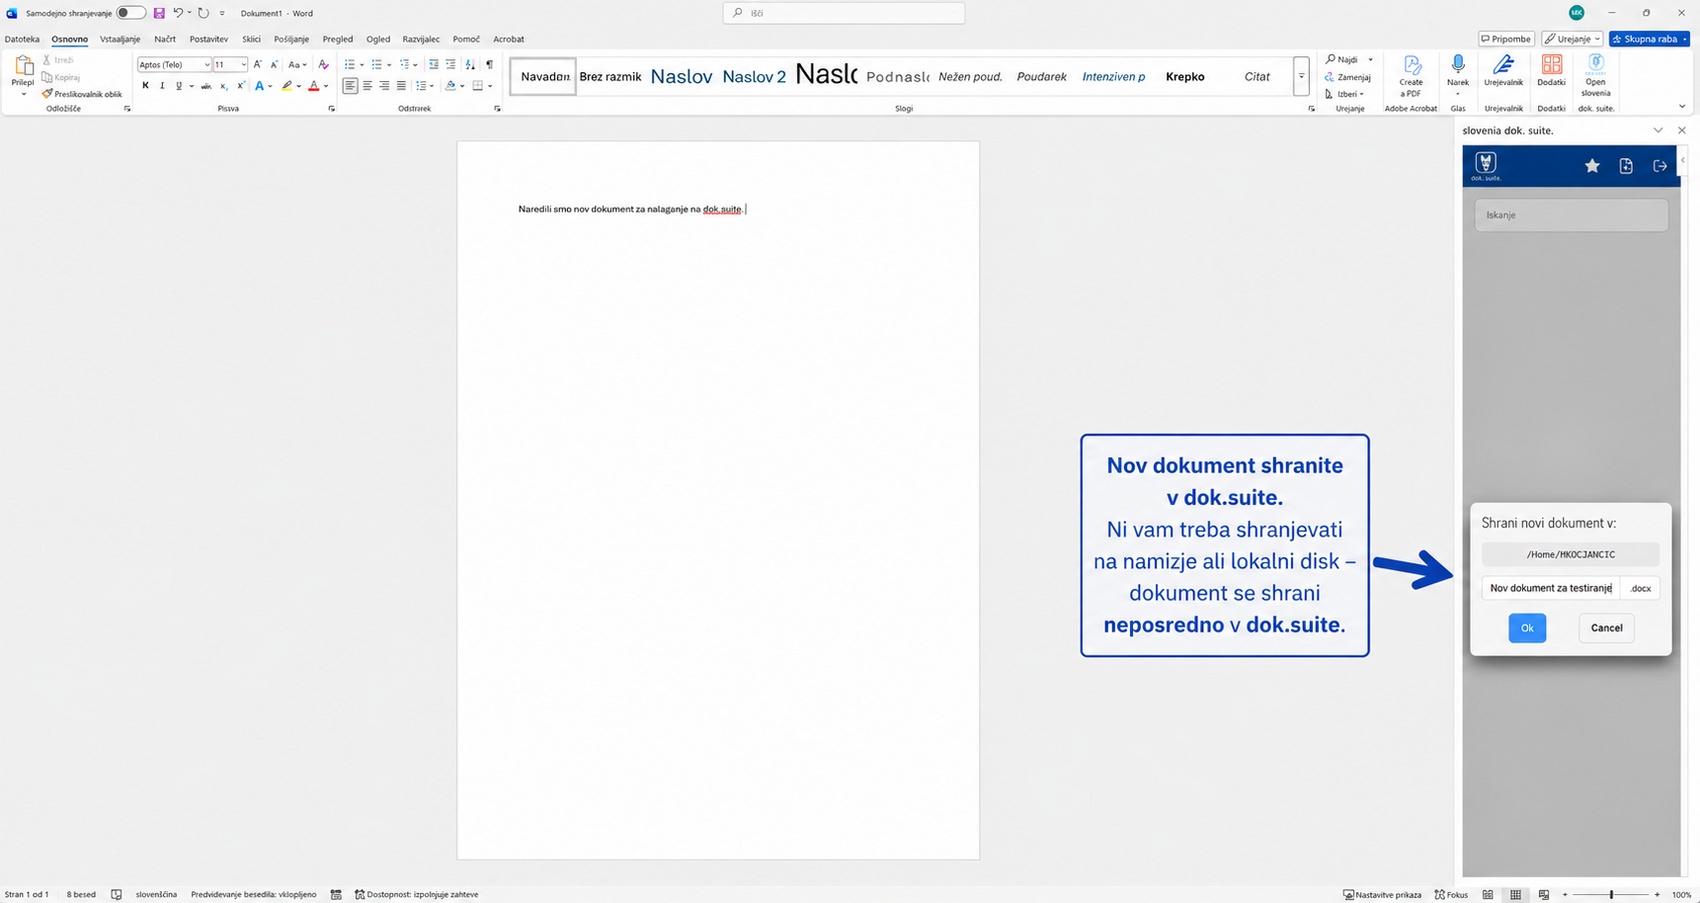Screen dimensions: 1700x903
Task: Click the yellow text highlight color button
Action: click(x=287, y=86)
